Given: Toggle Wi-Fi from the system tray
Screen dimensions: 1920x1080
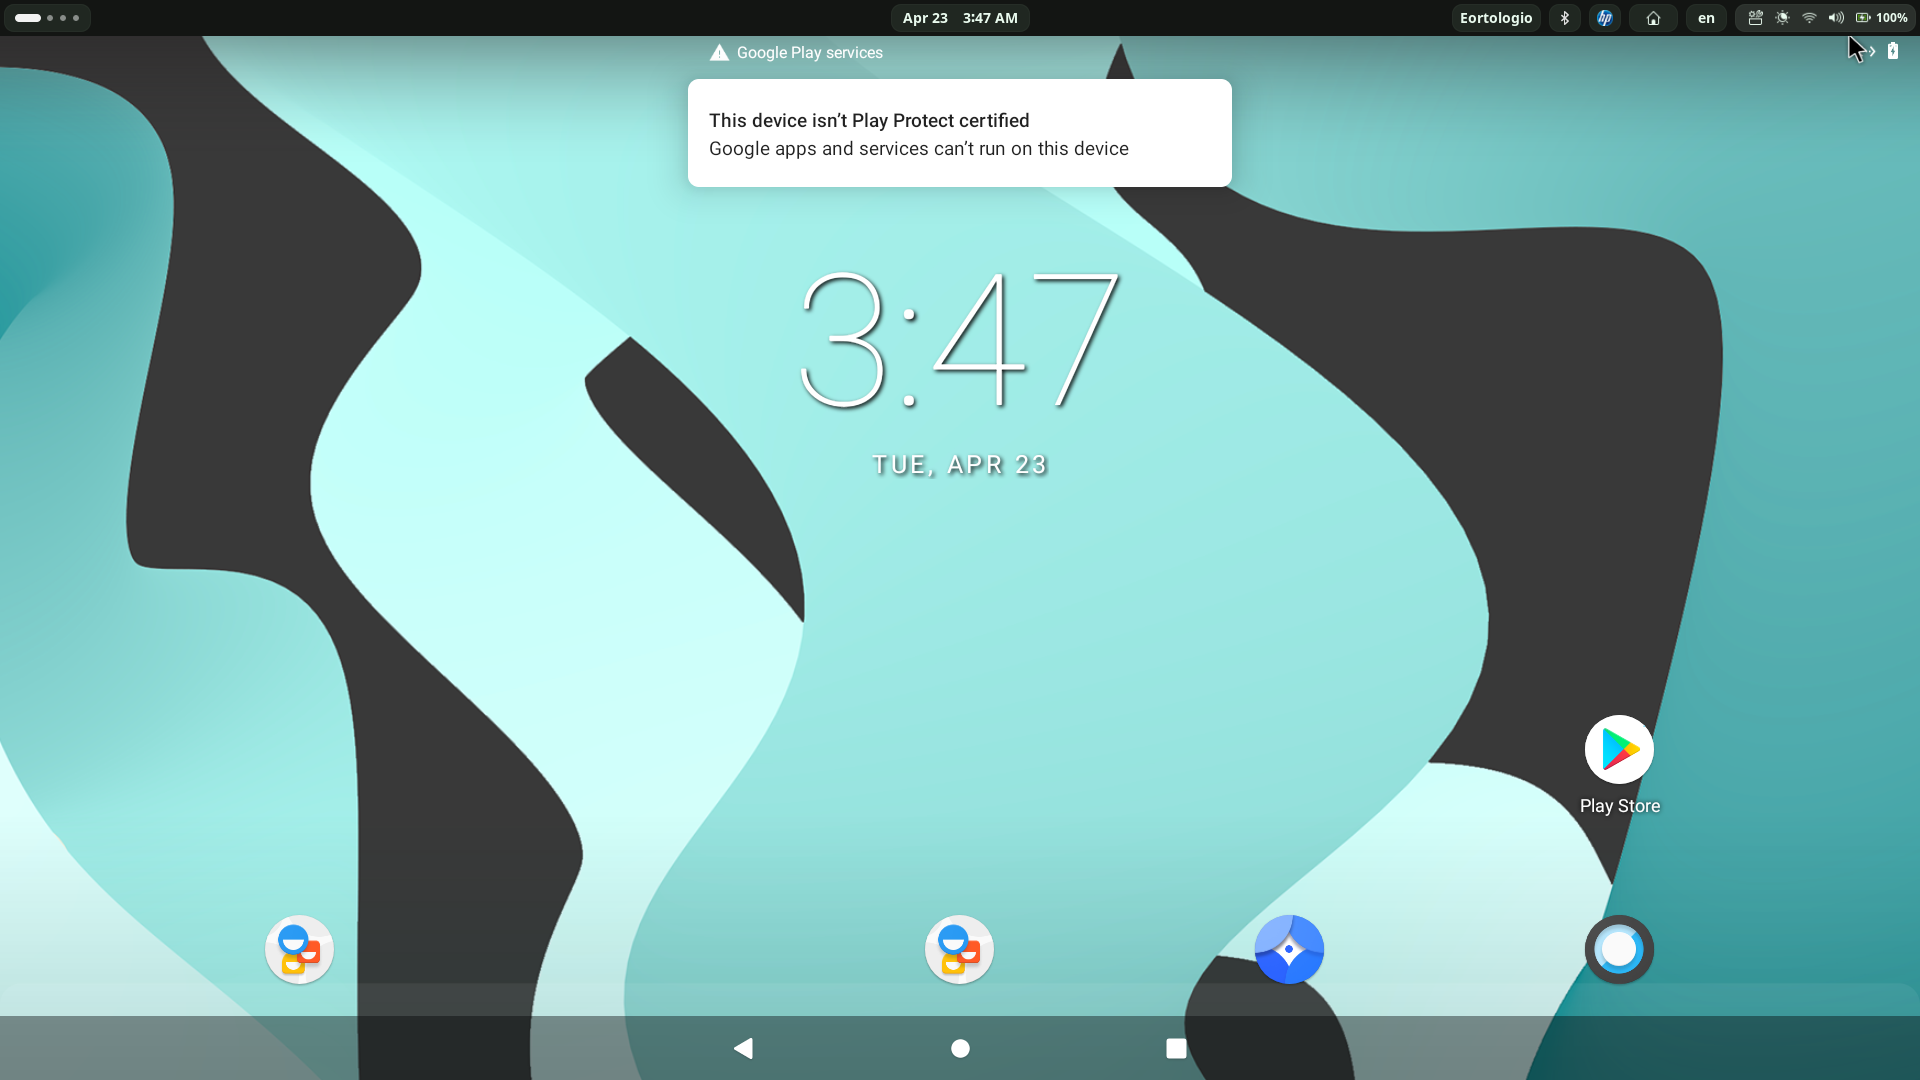Looking at the screenshot, I should (1808, 17).
